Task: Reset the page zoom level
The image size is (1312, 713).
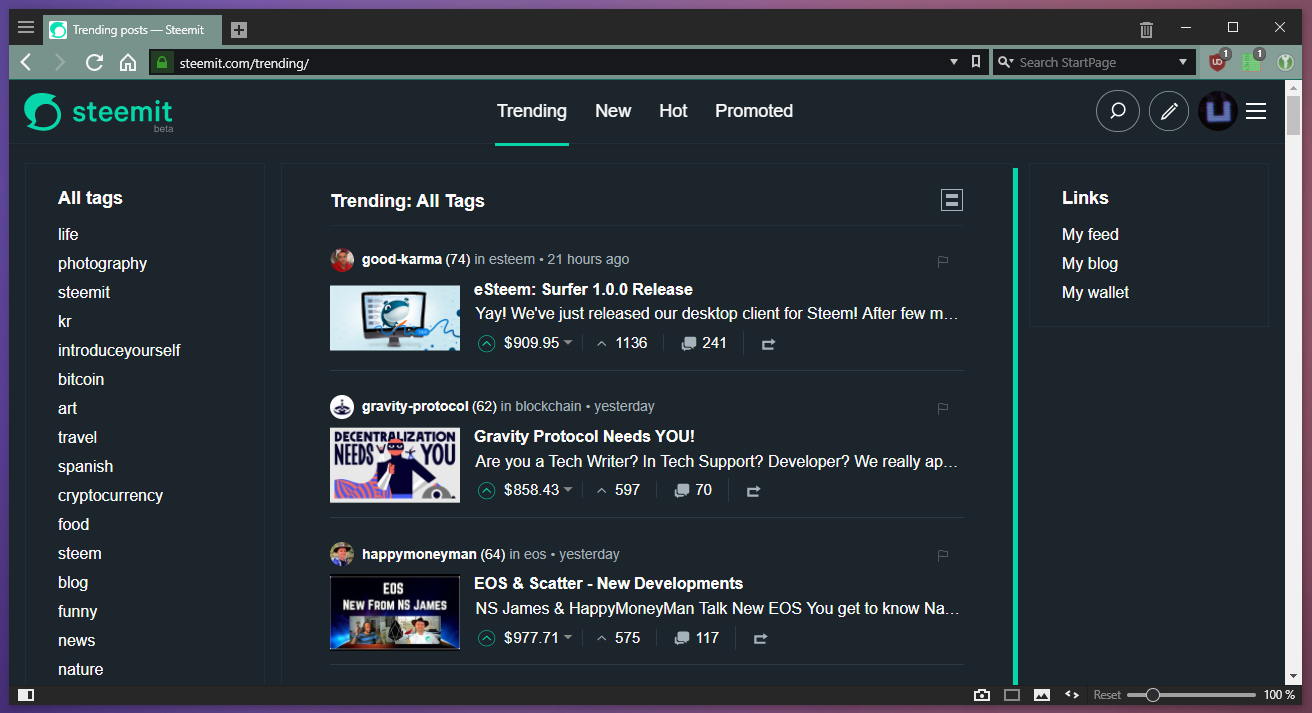Action: [1107, 695]
